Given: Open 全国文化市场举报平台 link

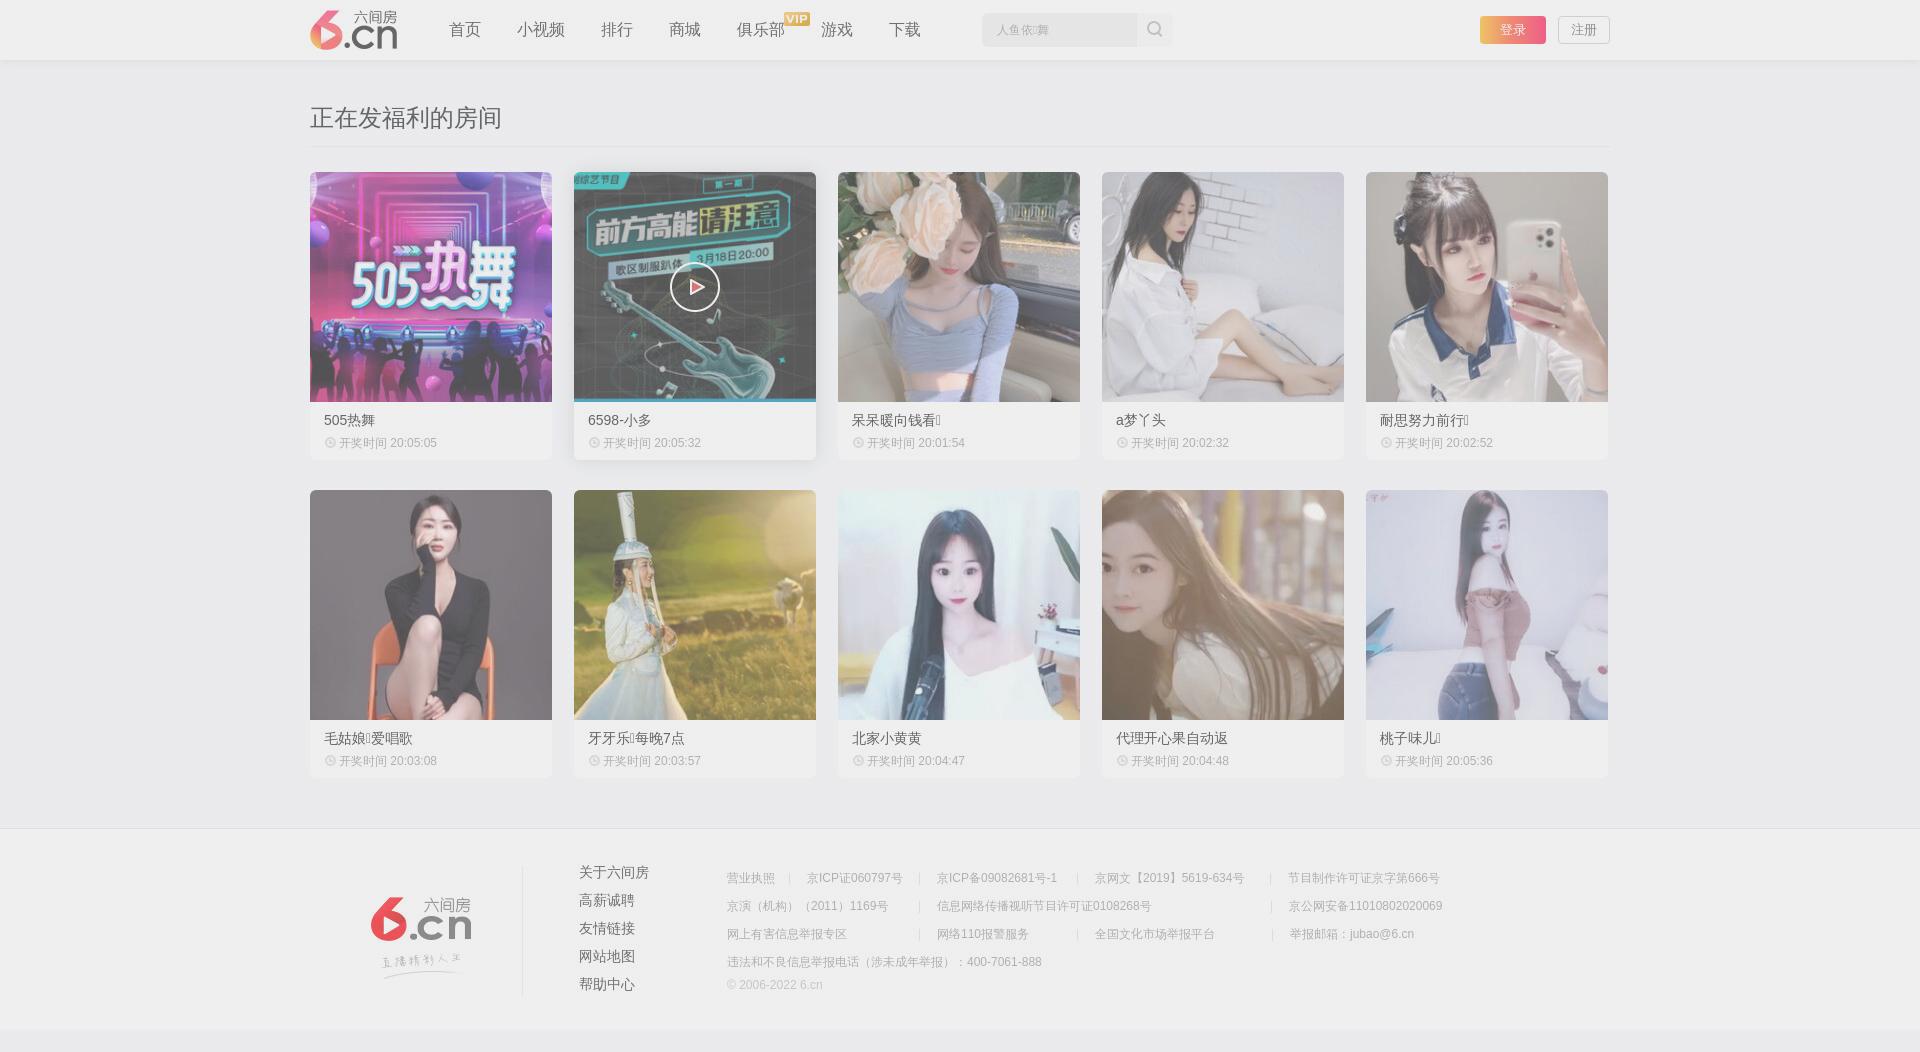Looking at the screenshot, I should click(x=1155, y=934).
